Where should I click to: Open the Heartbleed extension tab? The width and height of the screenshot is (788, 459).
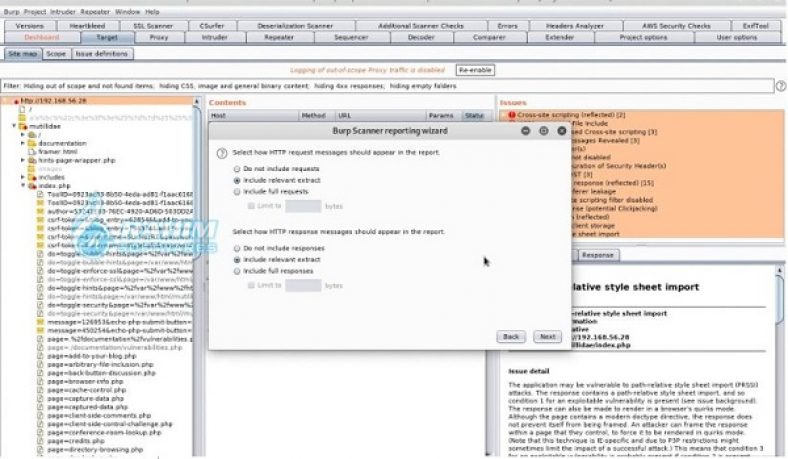pyautogui.click(x=87, y=26)
